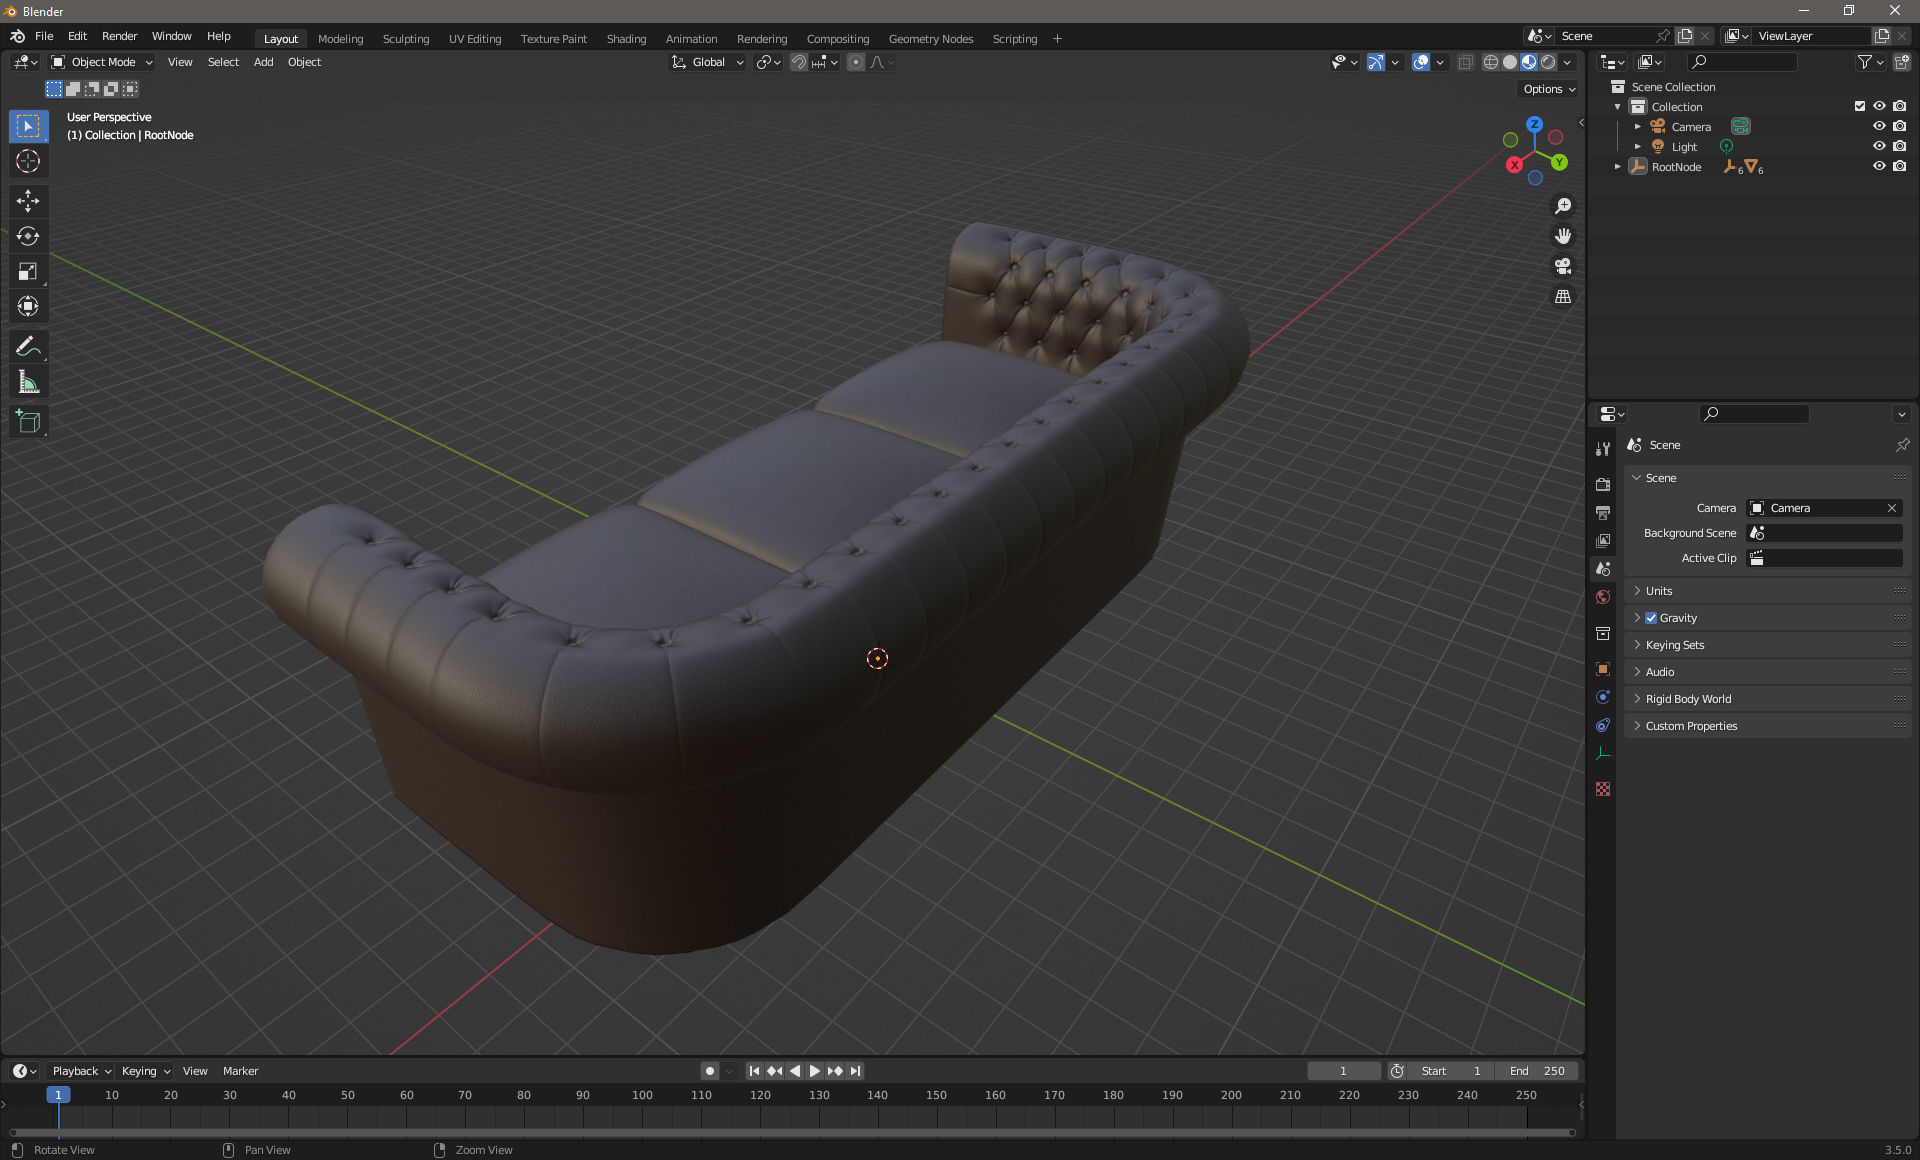Pin the Scene properties panel
The height and width of the screenshot is (1160, 1920).
(x=1902, y=445)
